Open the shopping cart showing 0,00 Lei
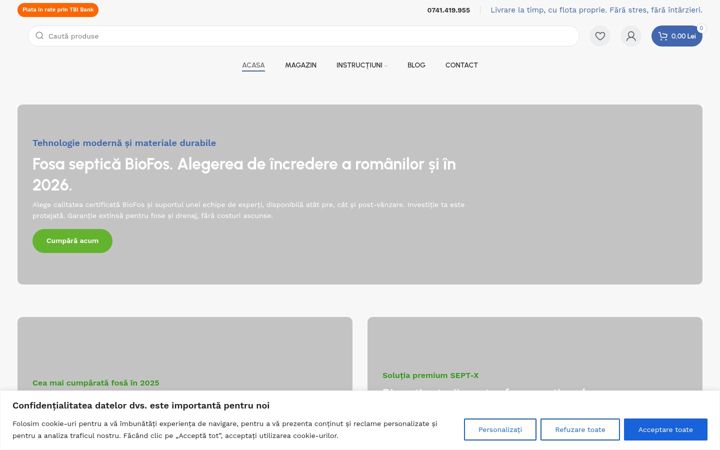This screenshot has height=450, width=720. pos(676,36)
